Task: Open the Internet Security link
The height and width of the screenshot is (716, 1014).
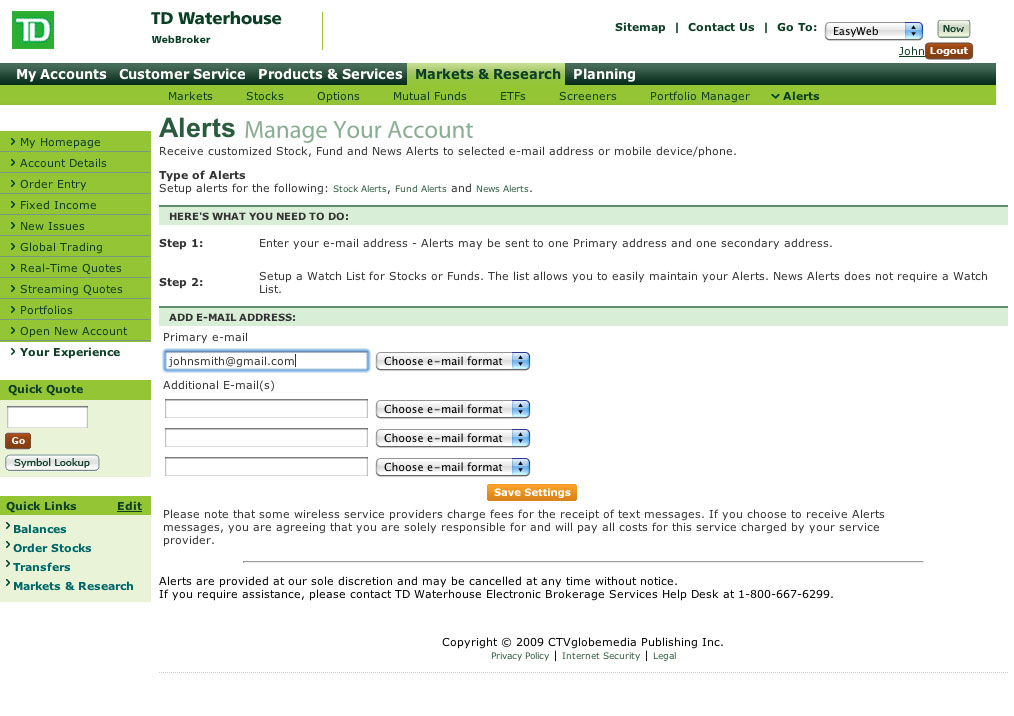Action: [x=601, y=656]
